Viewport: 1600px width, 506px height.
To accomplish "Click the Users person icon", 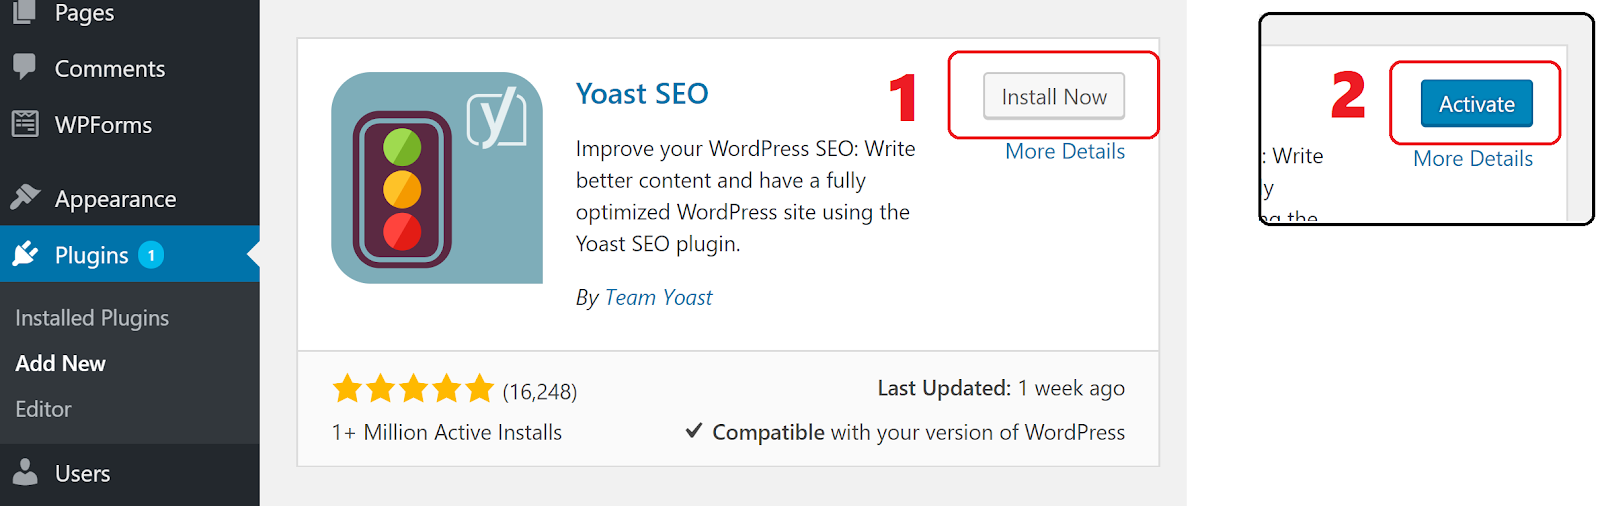I will click(x=25, y=472).
